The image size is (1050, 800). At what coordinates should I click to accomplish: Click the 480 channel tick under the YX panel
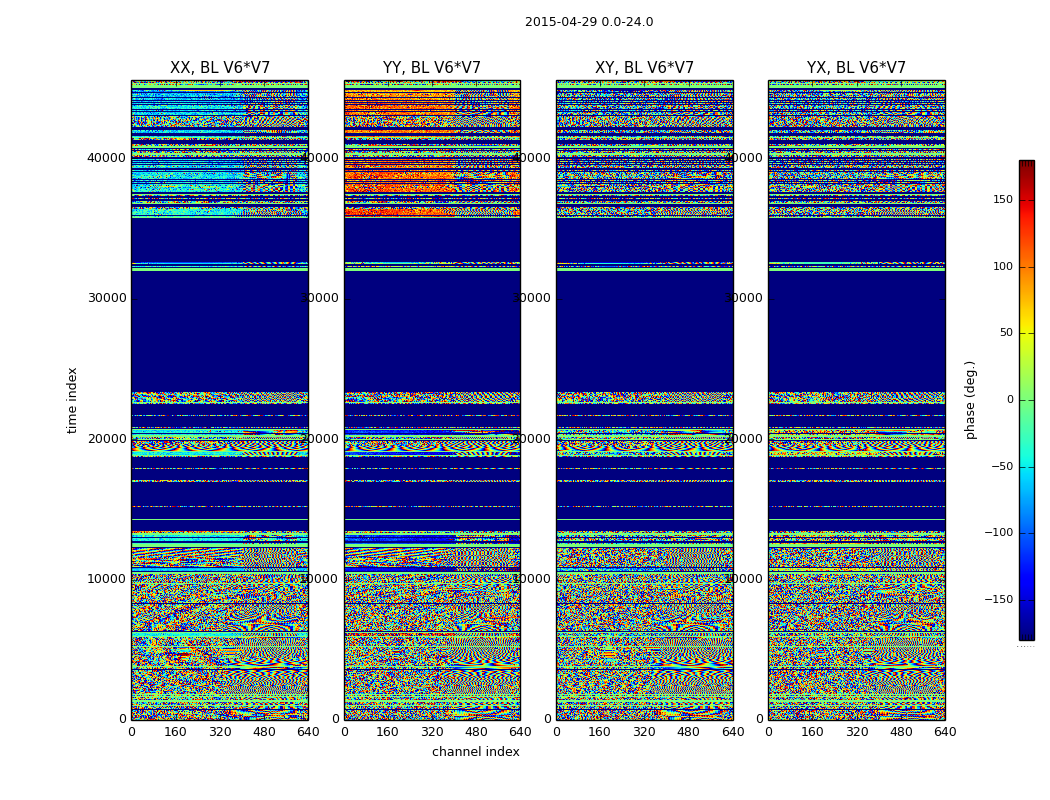coord(901,732)
